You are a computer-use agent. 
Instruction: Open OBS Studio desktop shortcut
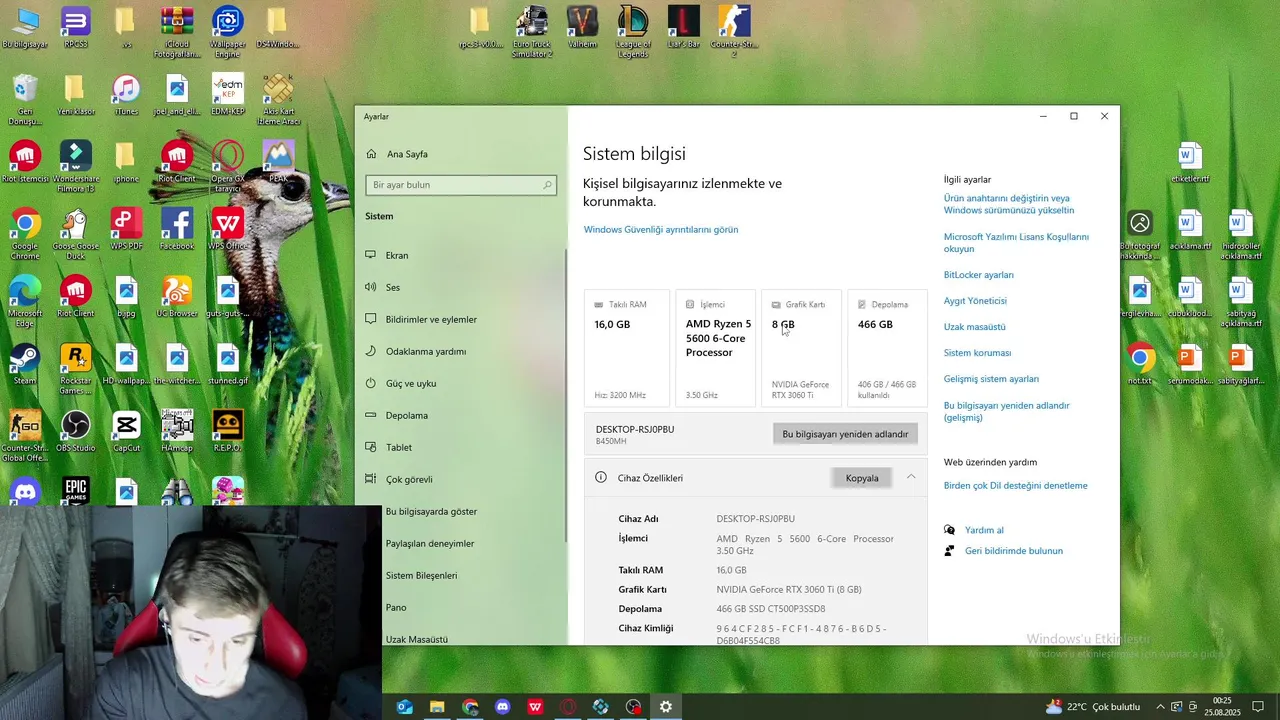(x=76, y=431)
